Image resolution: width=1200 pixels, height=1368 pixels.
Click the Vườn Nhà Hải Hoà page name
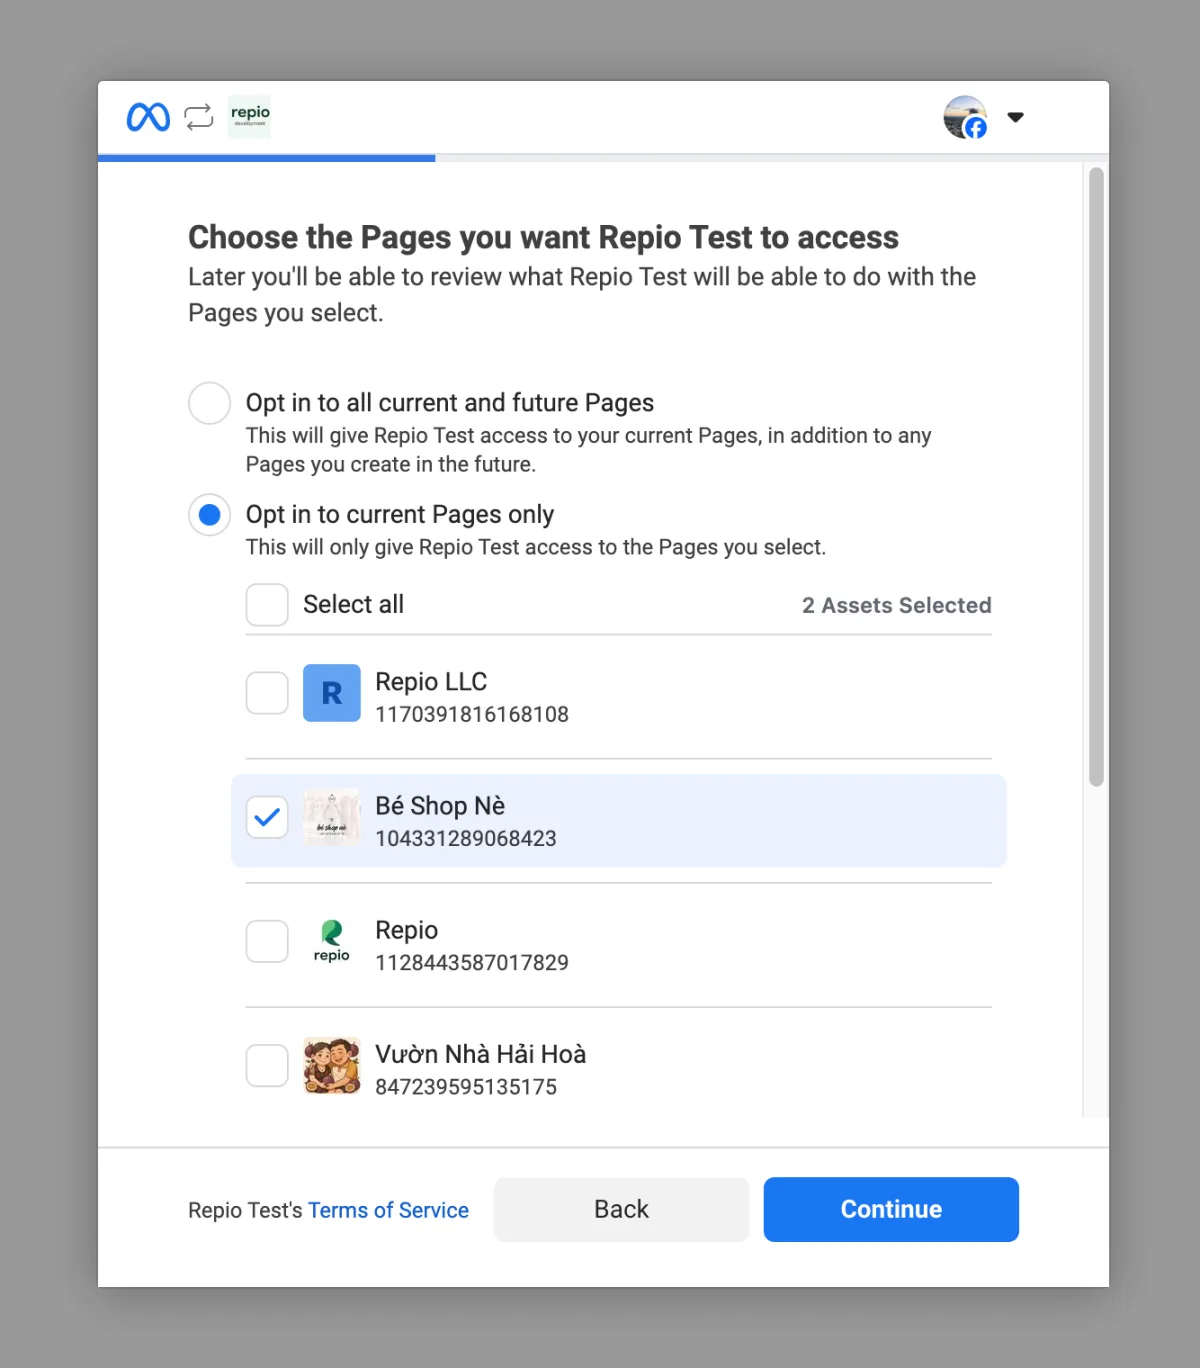(x=481, y=1054)
